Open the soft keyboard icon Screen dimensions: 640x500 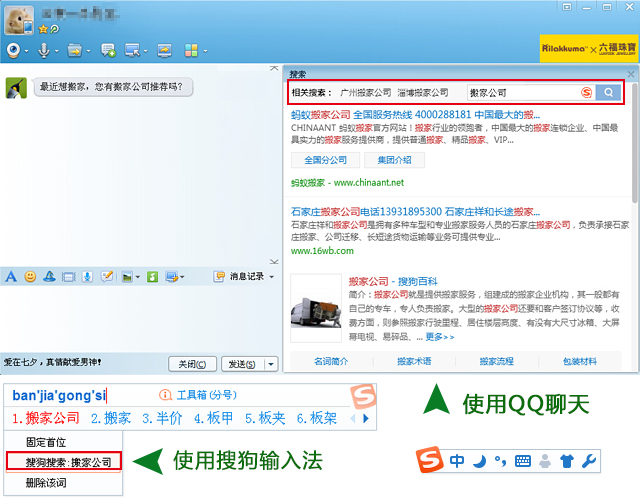(x=523, y=461)
